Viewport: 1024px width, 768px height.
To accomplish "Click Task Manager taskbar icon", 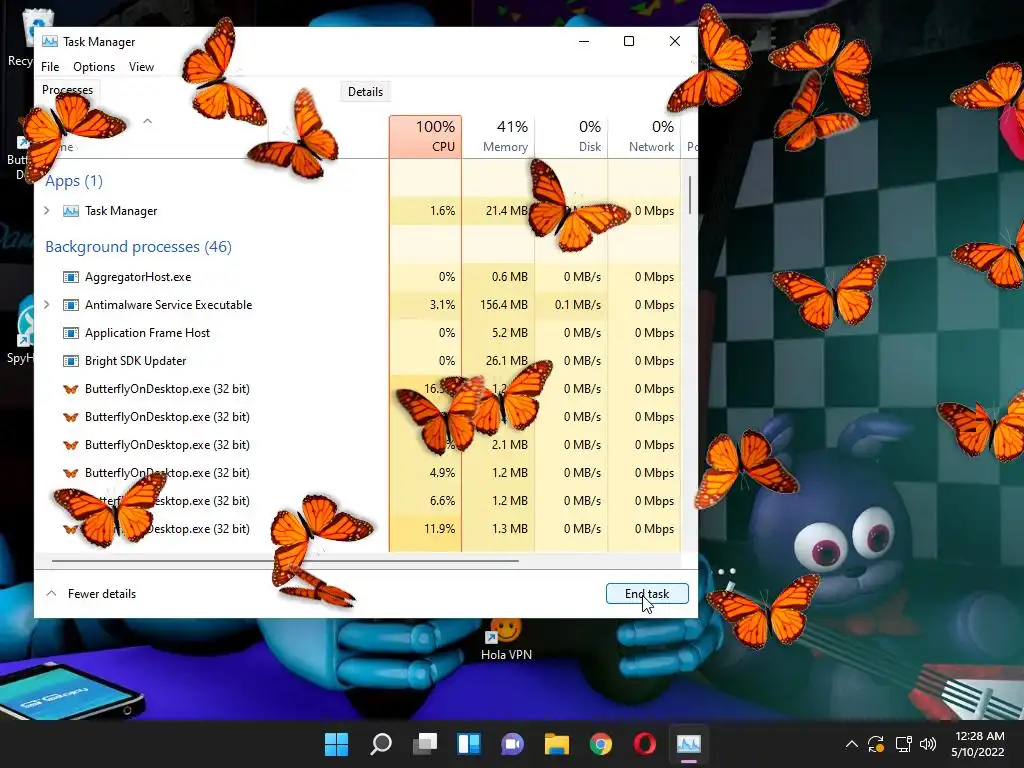I will click(688, 744).
